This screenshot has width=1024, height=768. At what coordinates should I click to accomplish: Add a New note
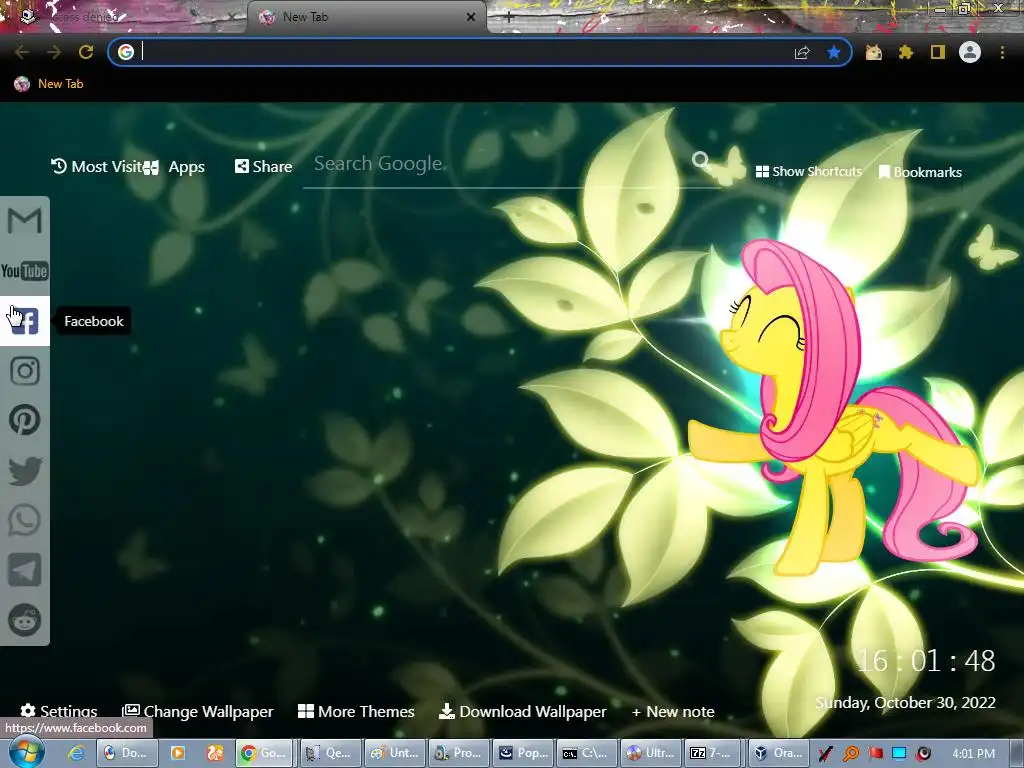[673, 711]
